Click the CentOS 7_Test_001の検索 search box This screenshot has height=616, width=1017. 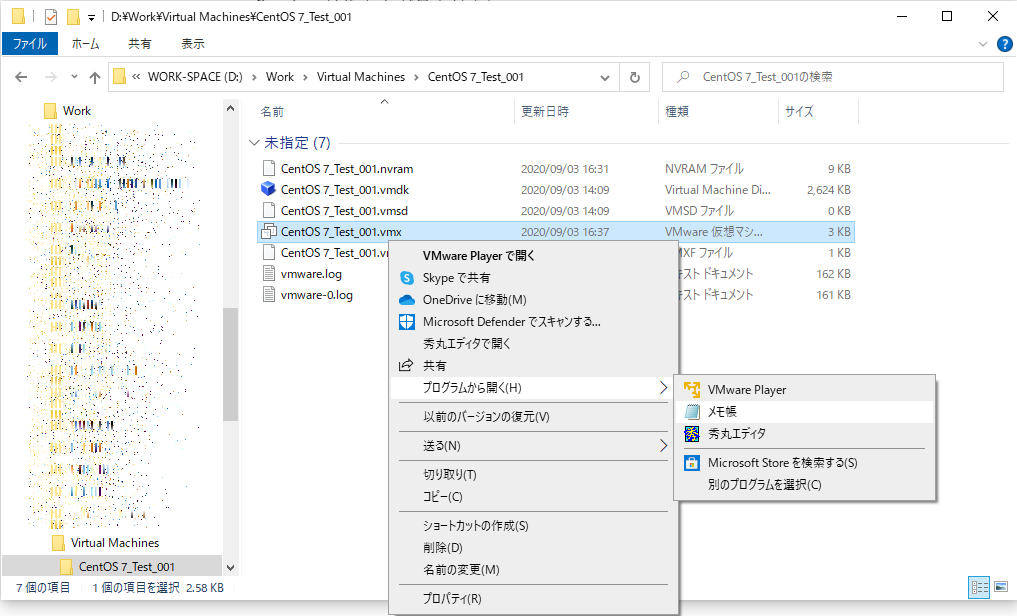[833, 77]
